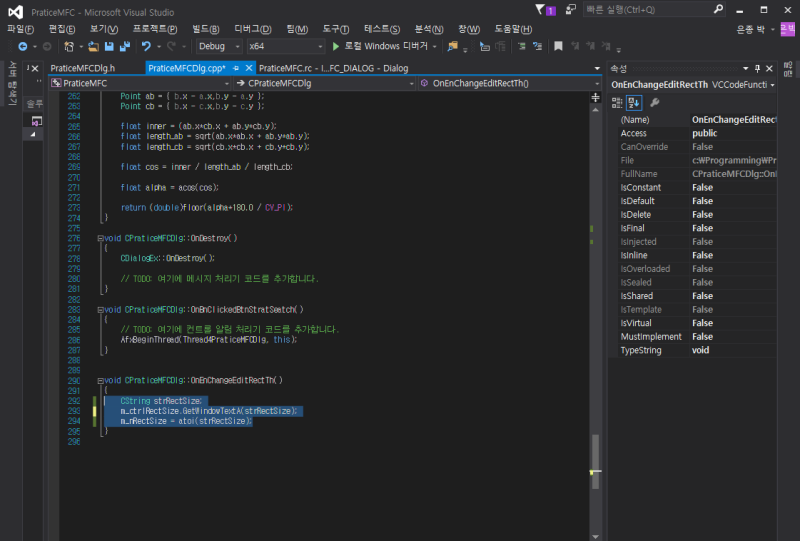Show properties categorized view icon
800x541 pixels.
tap(617, 103)
